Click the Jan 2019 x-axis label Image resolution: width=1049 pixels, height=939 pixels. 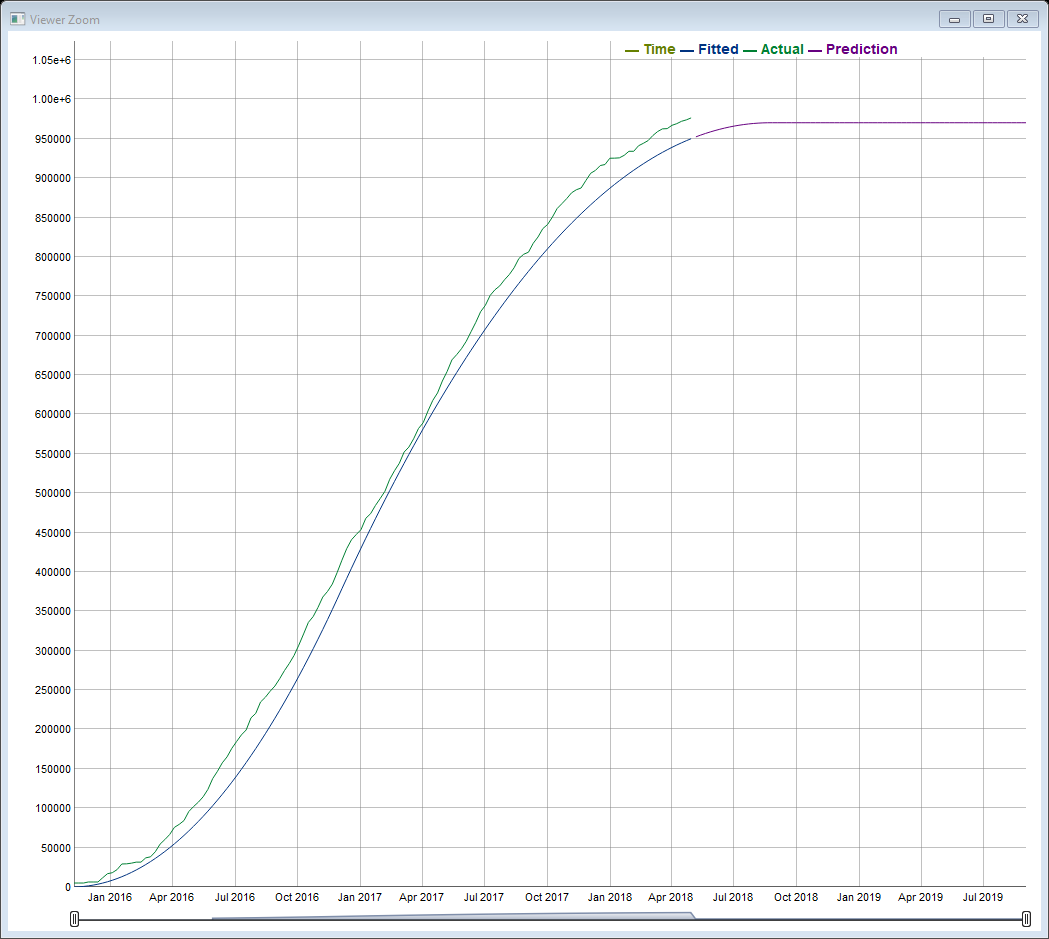point(859,898)
